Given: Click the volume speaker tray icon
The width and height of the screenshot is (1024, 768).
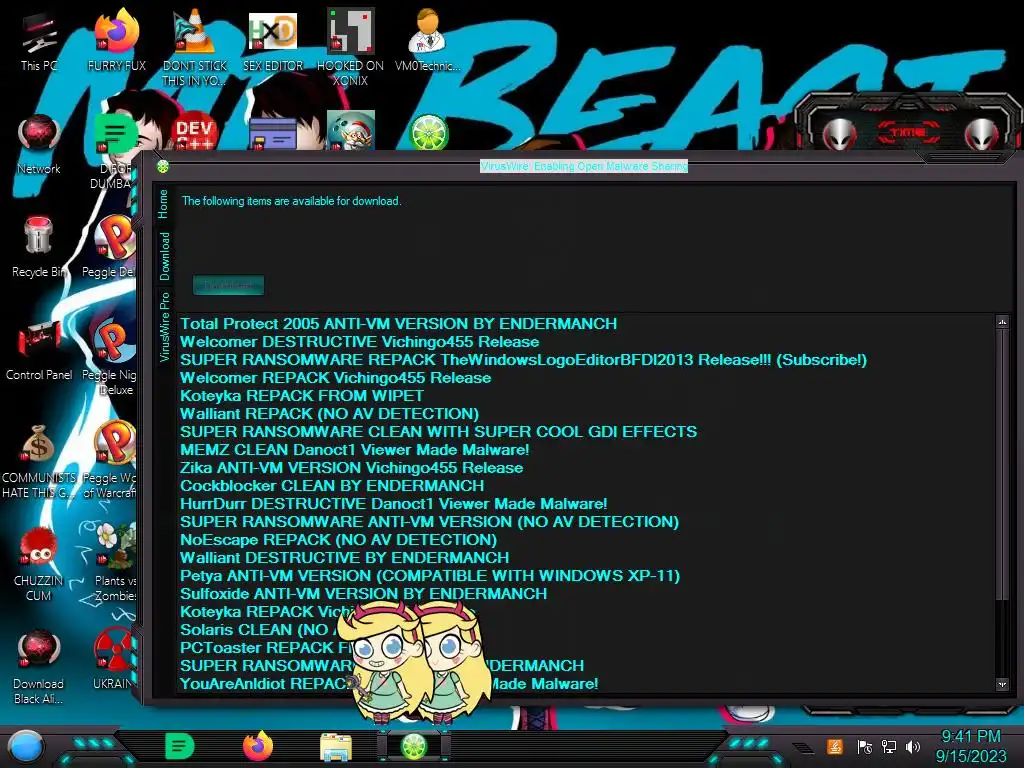Looking at the screenshot, I should click(913, 746).
